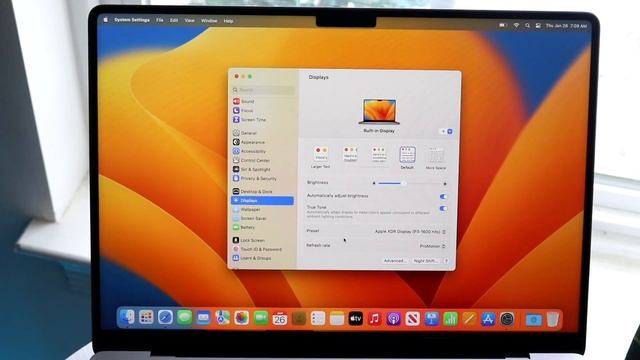Open the Refresh rate ProMotion dropdown
The image size is (640, 360).
pyautogui.click(x=432, y=246)
